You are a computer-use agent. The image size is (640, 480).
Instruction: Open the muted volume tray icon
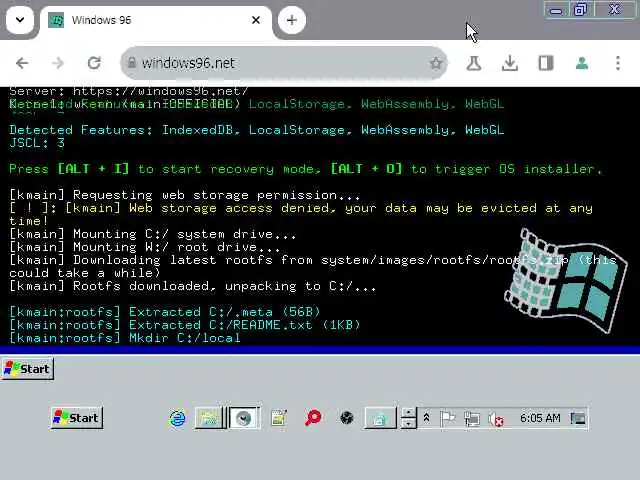click(496, 419)
